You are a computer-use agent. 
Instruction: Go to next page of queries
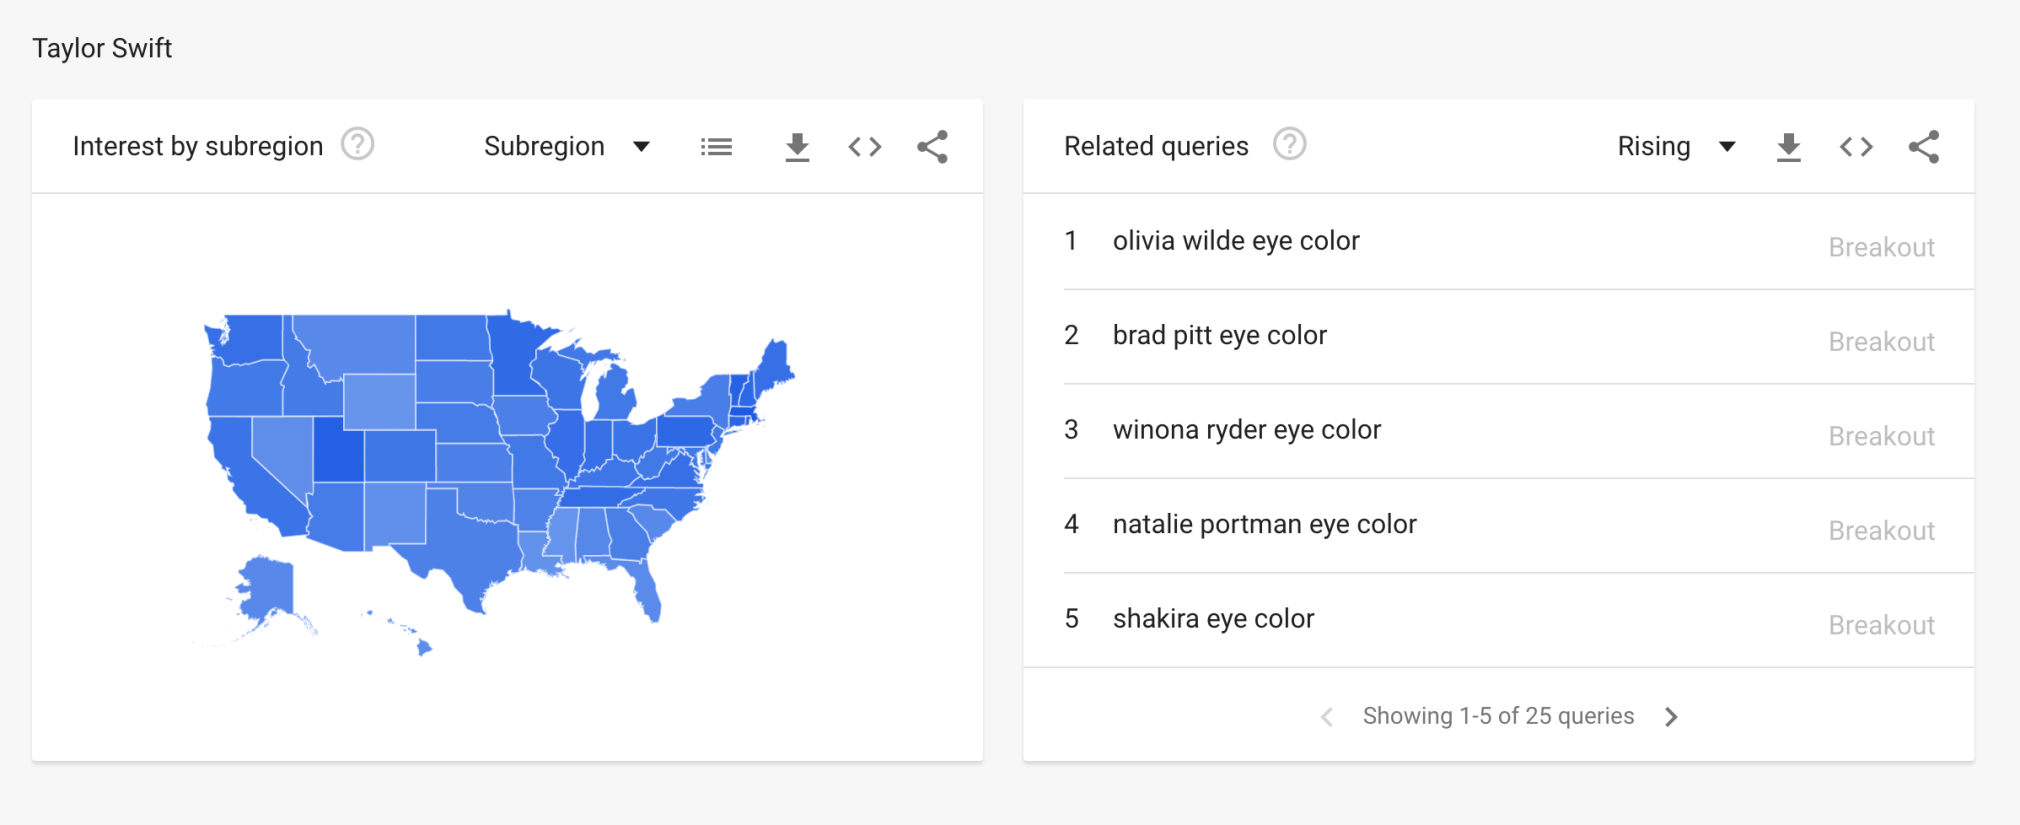click(x=1671, y=717)
